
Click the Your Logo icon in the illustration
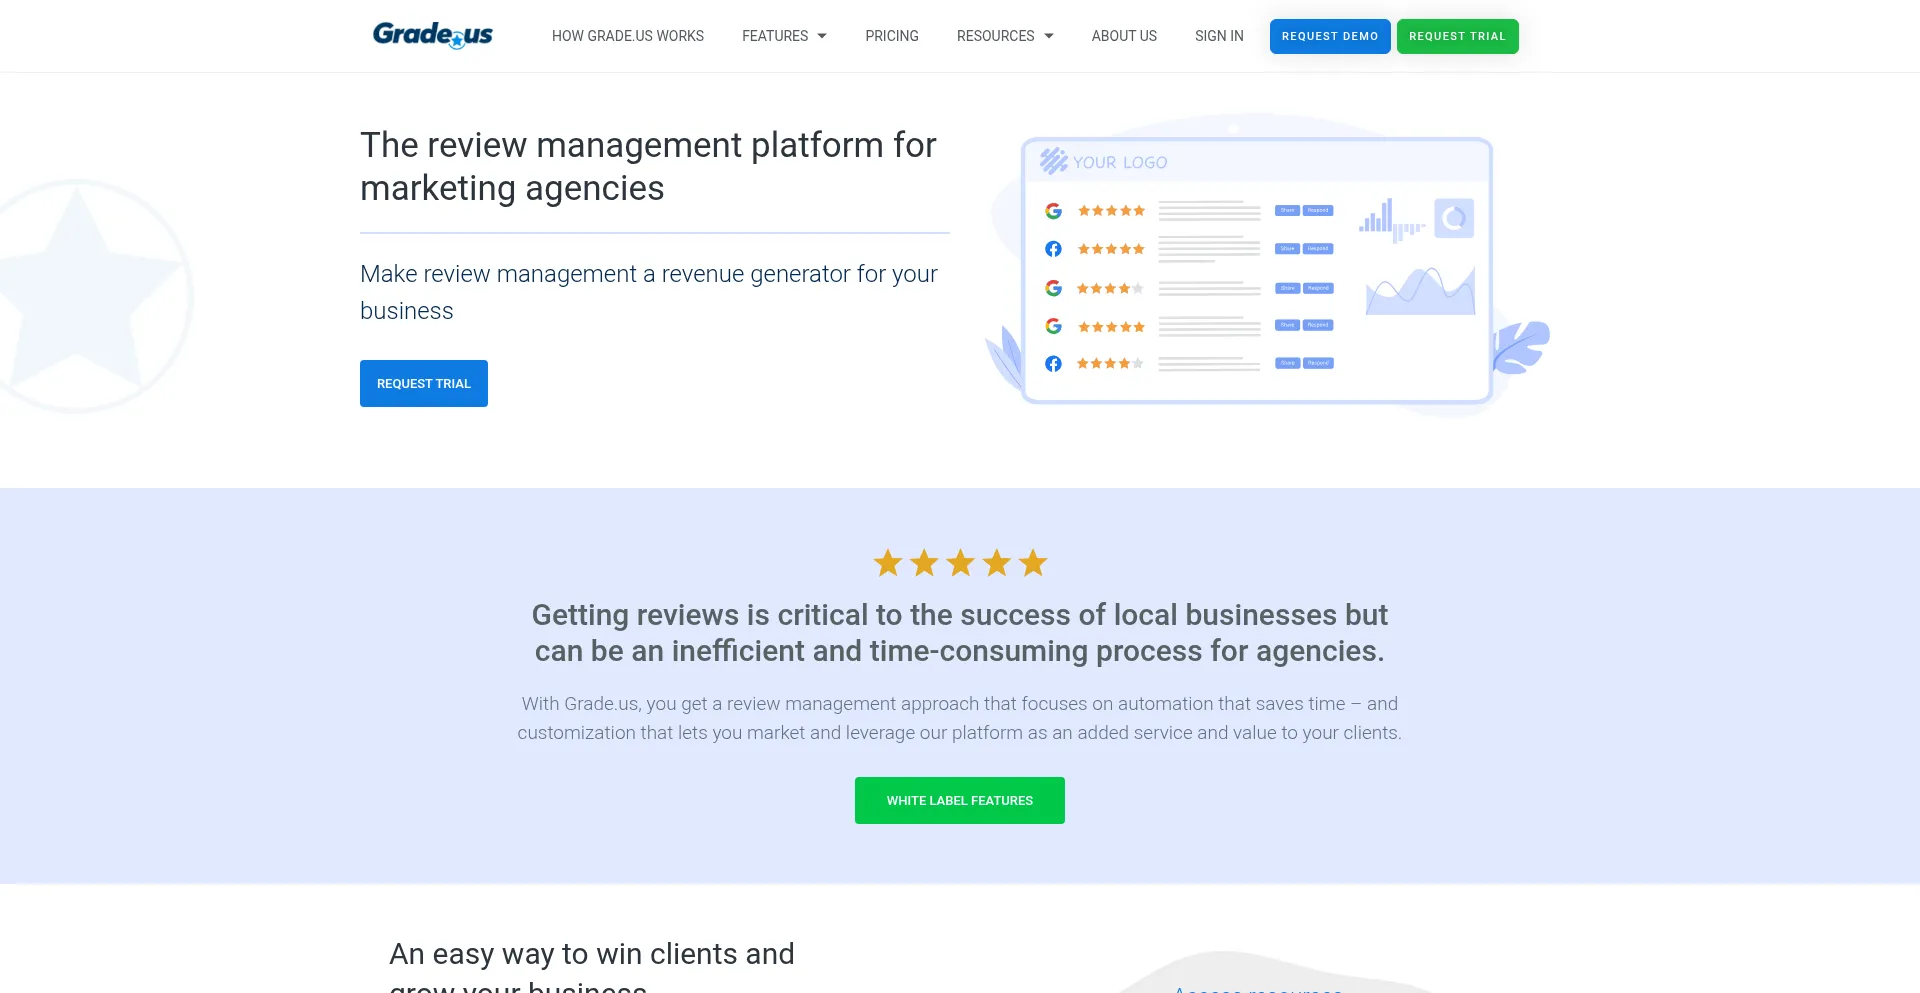click(1053, 161)
